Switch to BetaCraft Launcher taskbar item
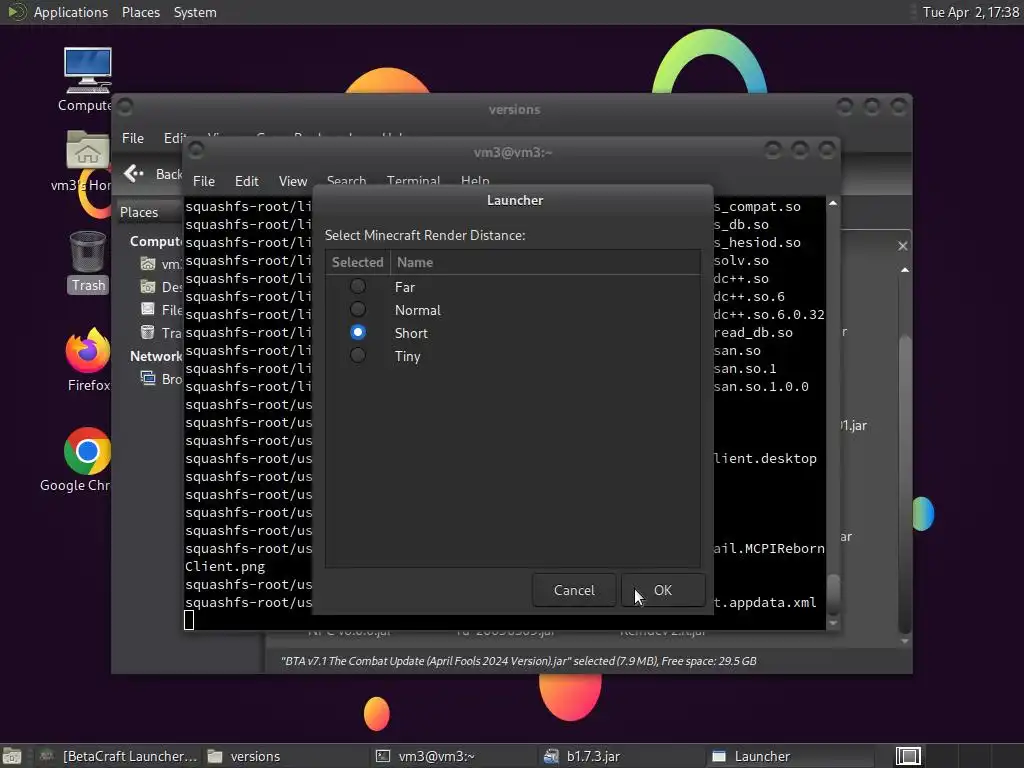Image resolution: width=1024 pixels, height=768 pixels. click(x=118, y=756)
